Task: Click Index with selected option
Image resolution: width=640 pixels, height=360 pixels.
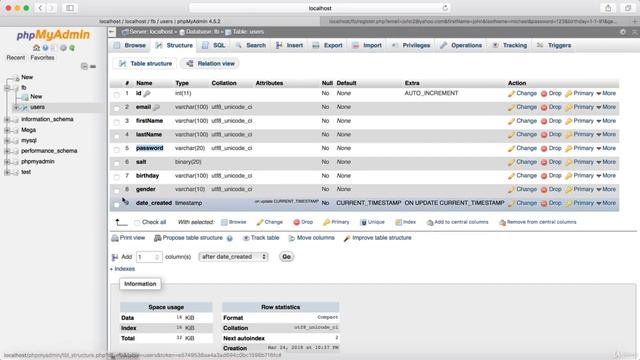Action: tap(406, 222)
